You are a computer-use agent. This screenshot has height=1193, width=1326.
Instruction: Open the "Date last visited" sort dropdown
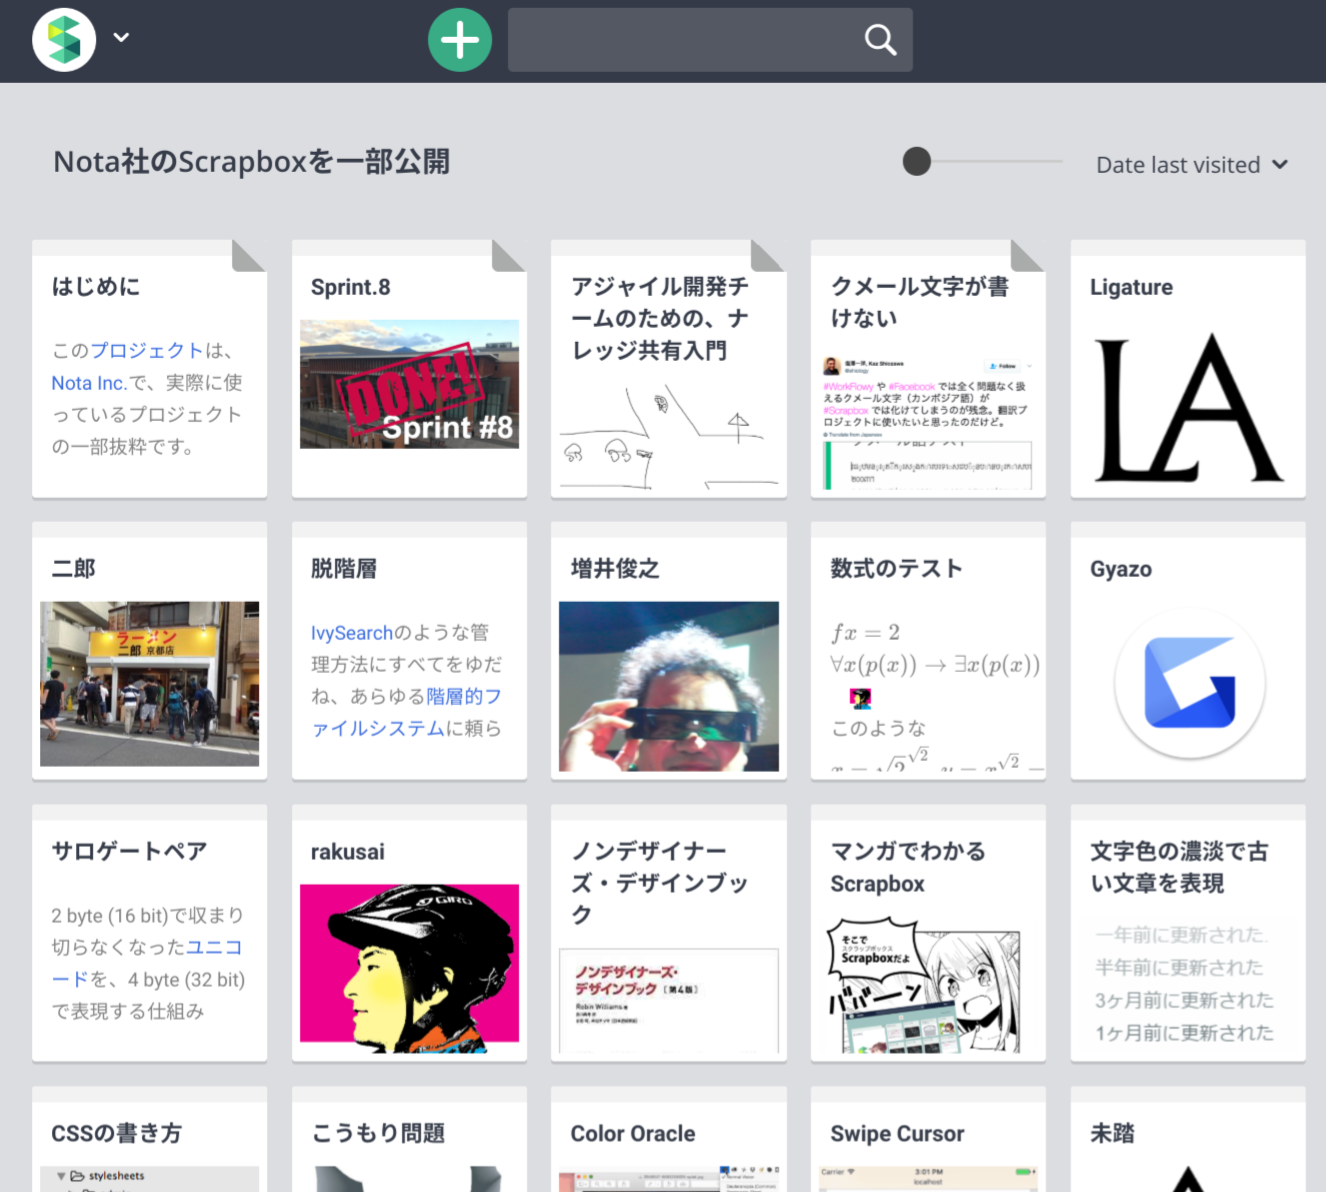pos(1192,165)
